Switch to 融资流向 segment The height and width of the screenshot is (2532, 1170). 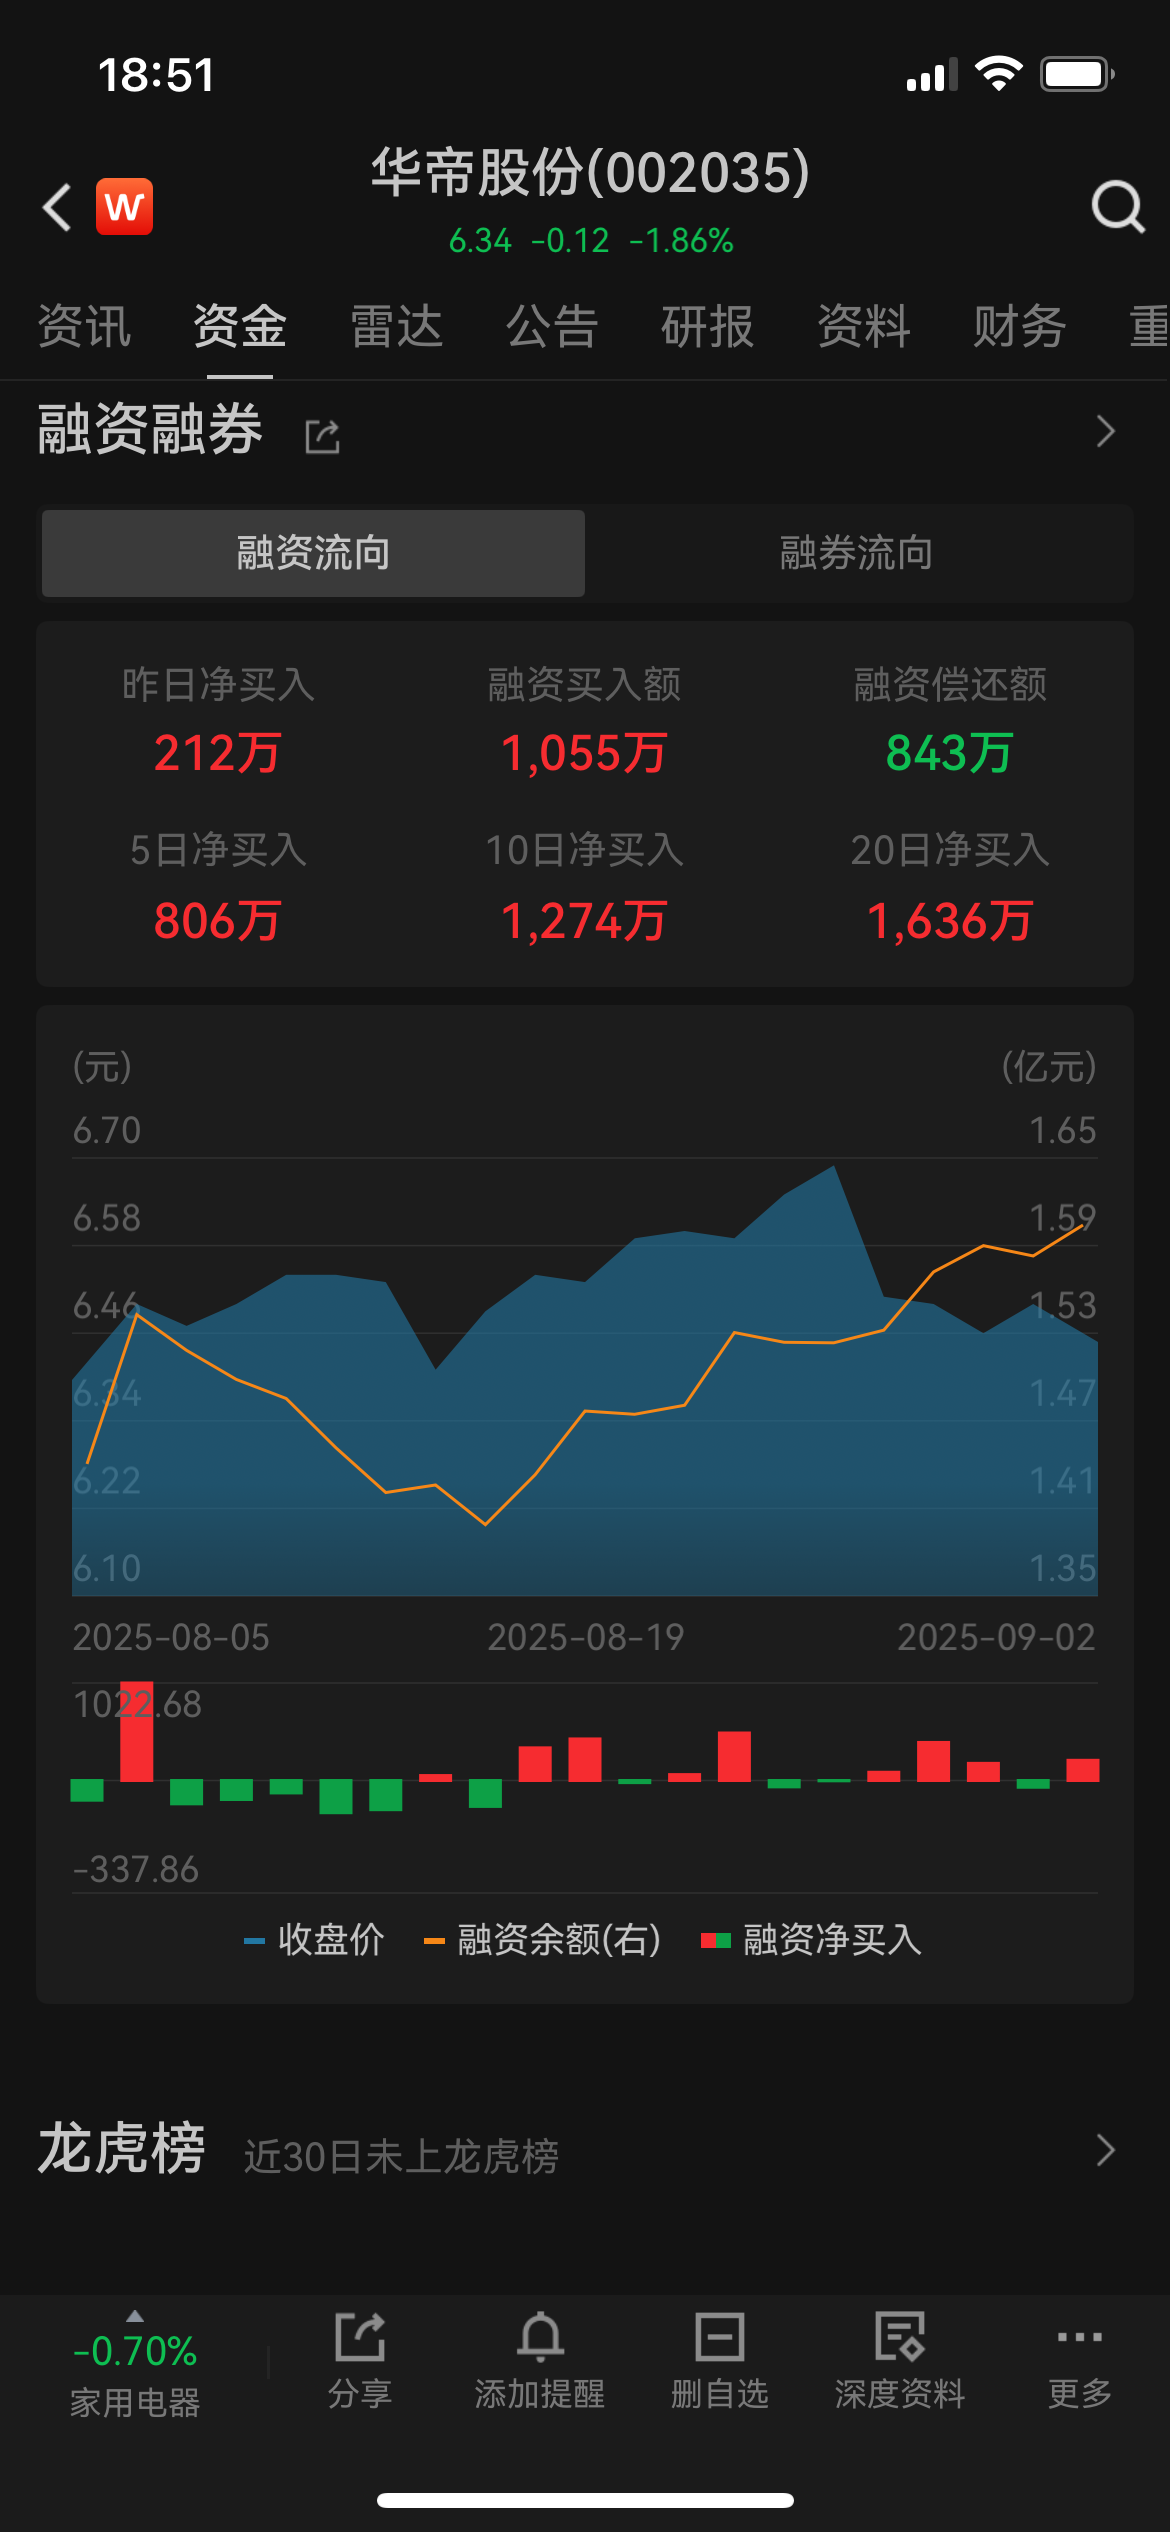(313, 553)
